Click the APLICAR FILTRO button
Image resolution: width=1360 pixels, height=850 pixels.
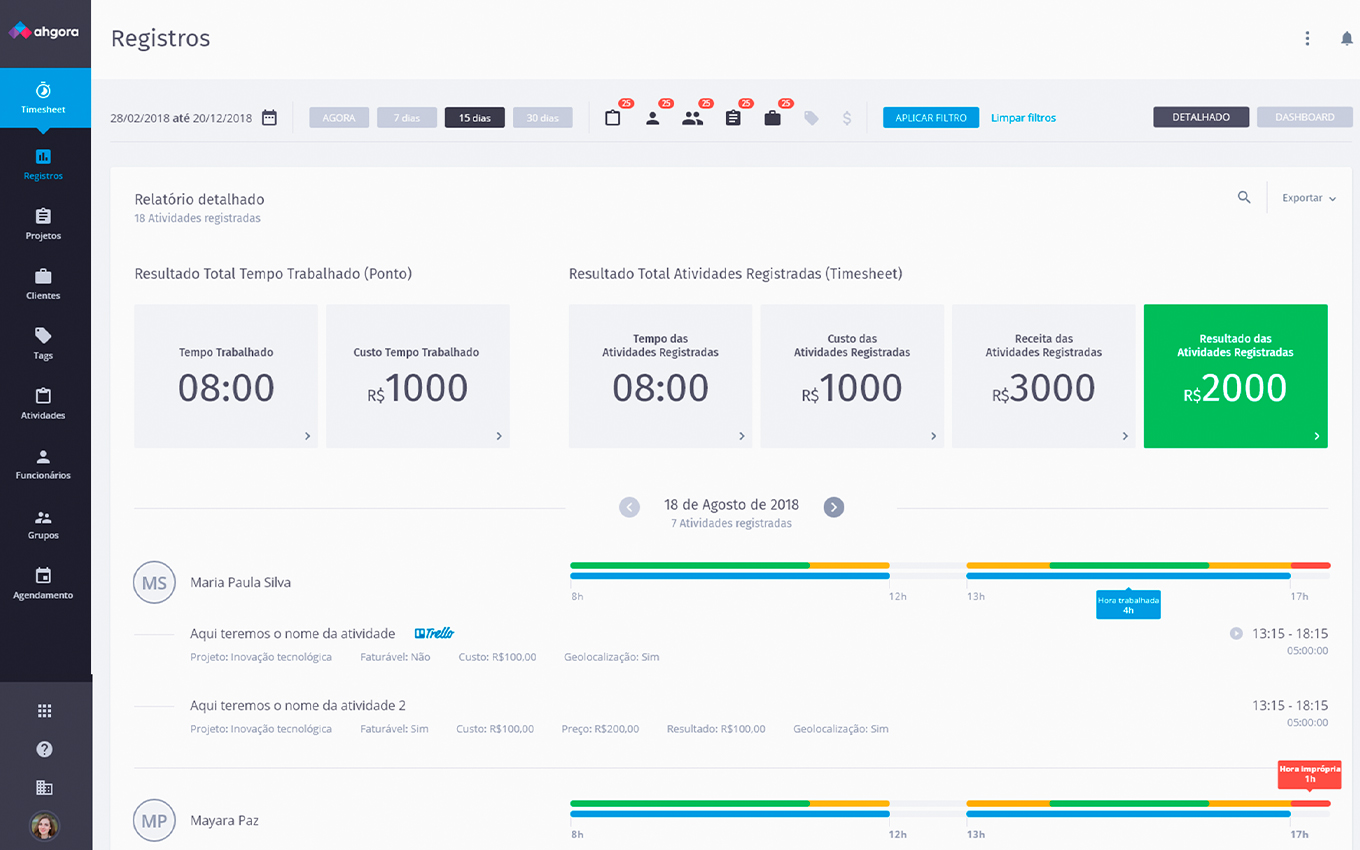930,118
